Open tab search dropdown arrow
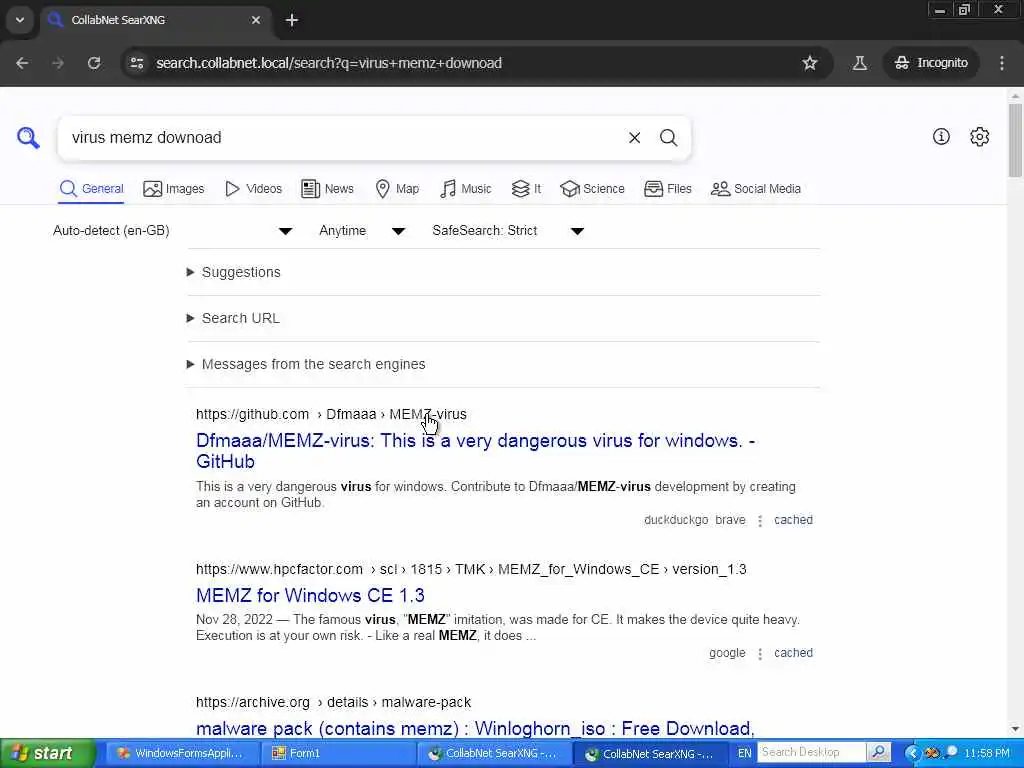The width and height of the screenshot is (1024, 768). pos(20,20)
